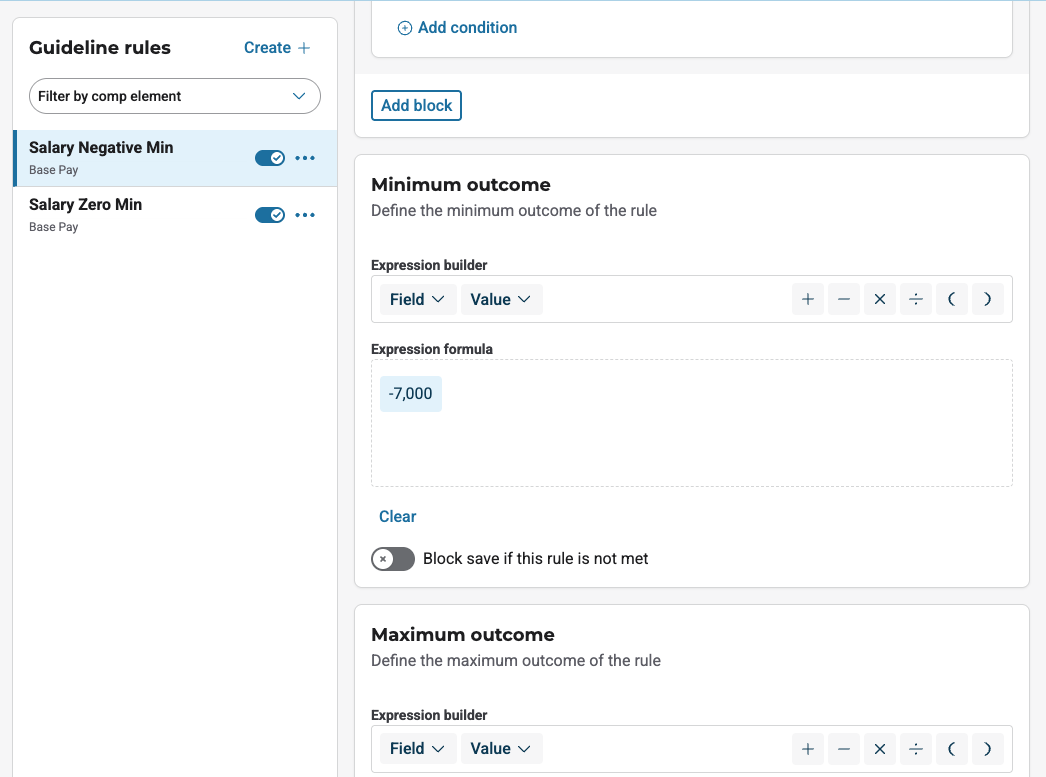Open more options for Salary Negative Min

[x=305, y=158]
